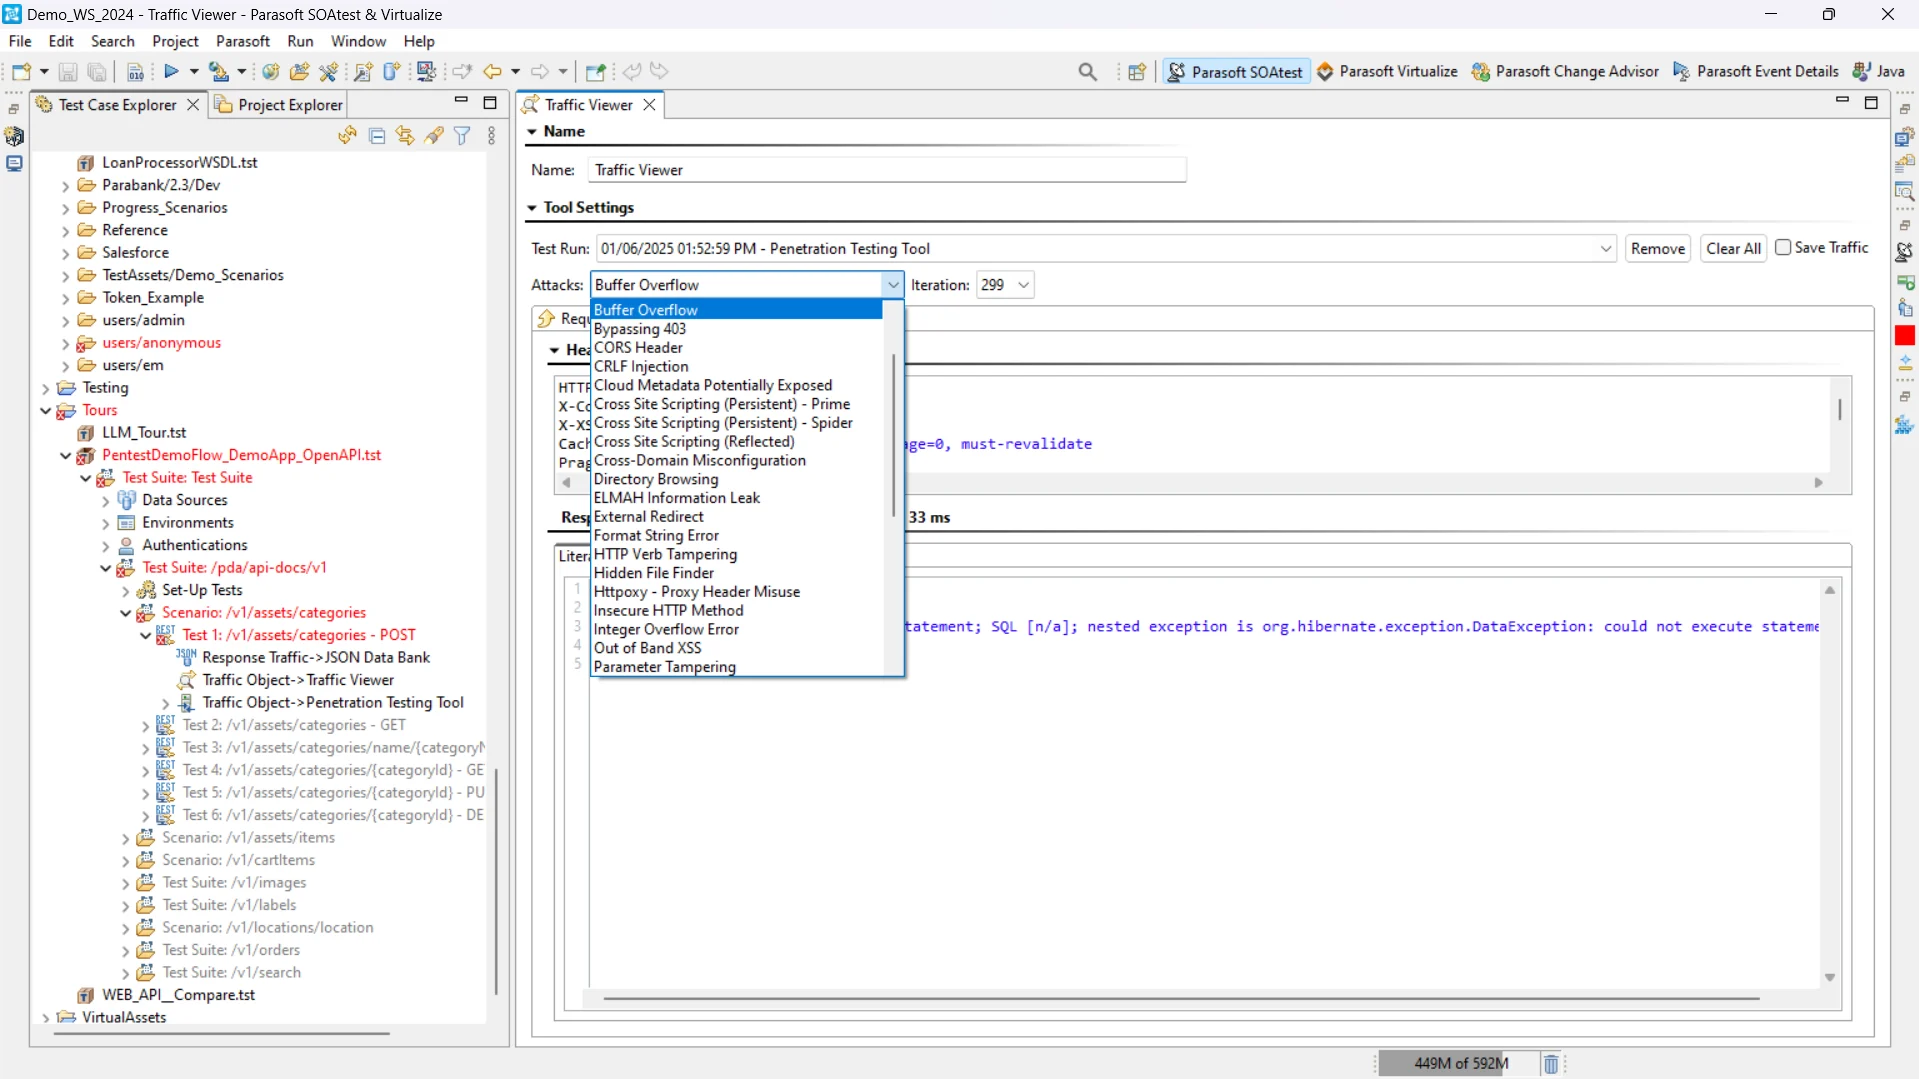Switch to the Parasoft Change Advisor perspective
Image resolution: width=1919 pixels, height=1079 pixels.
1565,72
